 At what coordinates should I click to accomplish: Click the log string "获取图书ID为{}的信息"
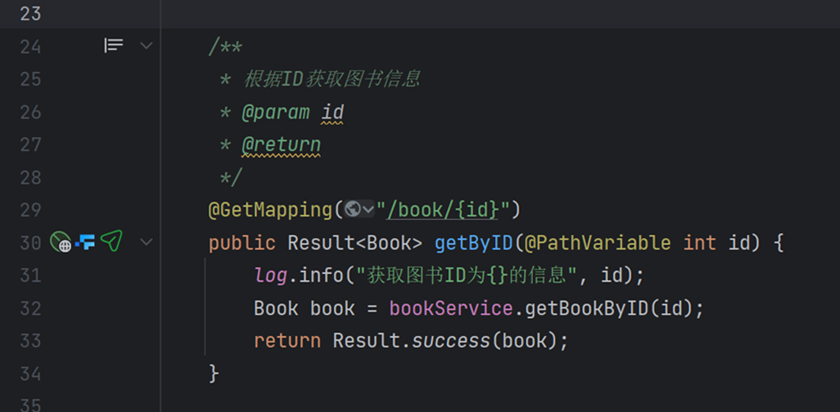(466, 276)
